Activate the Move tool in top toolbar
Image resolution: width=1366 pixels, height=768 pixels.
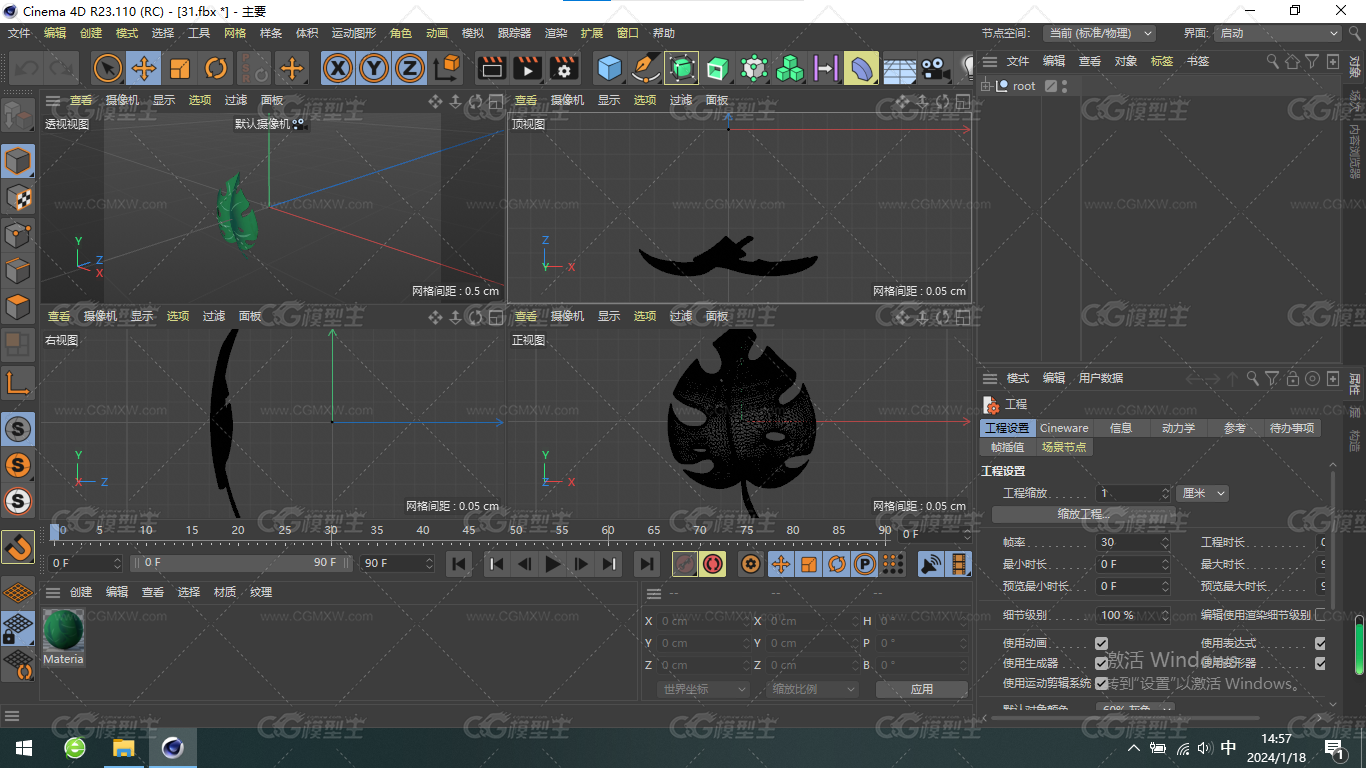(144, 68)
